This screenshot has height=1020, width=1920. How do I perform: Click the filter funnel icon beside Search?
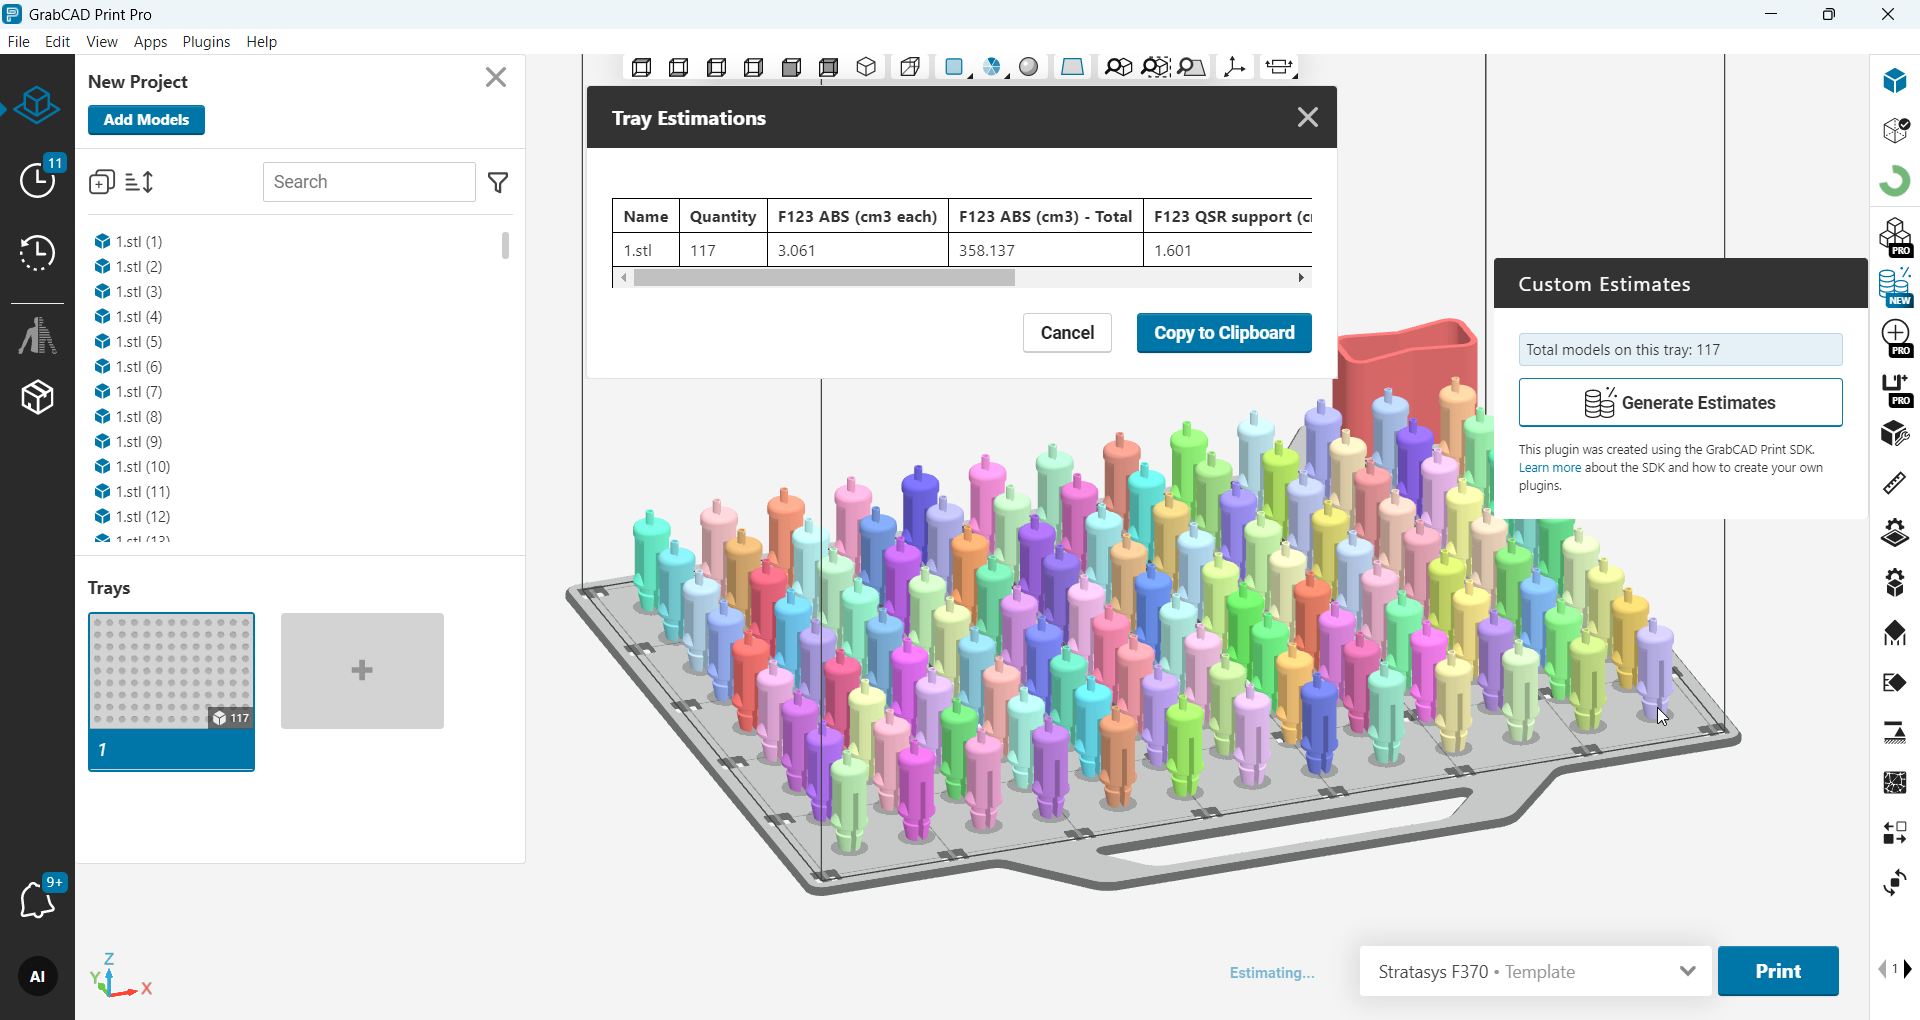click(x=498, y=182)
